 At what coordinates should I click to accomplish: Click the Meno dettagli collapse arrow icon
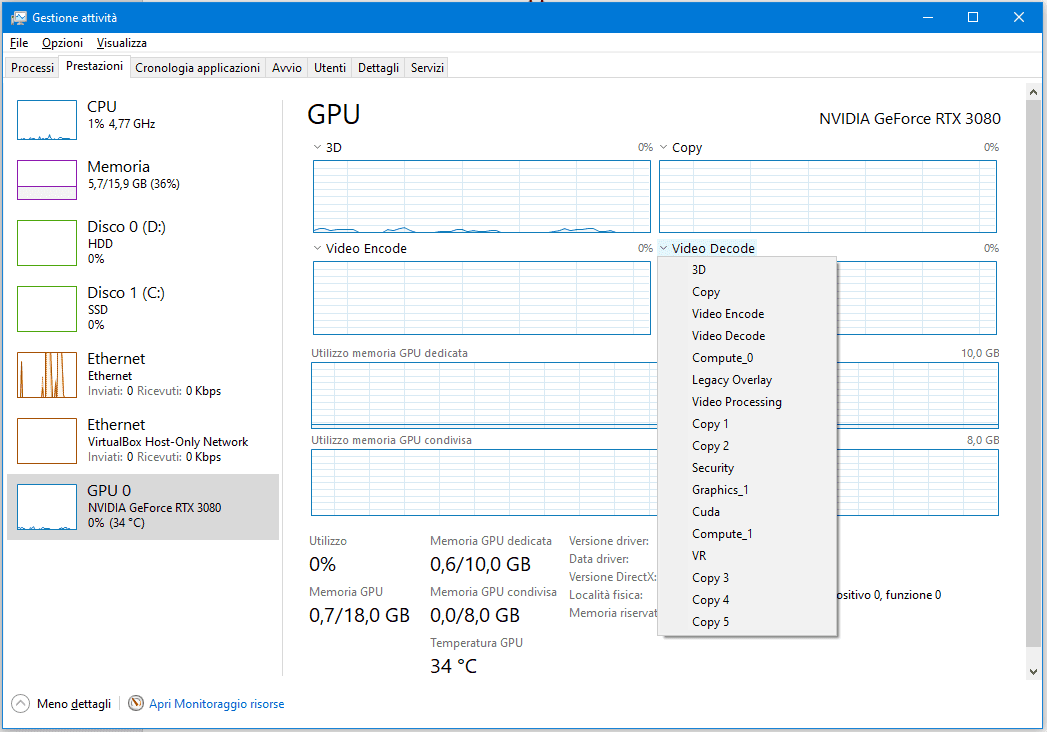(x=22, y=704)
